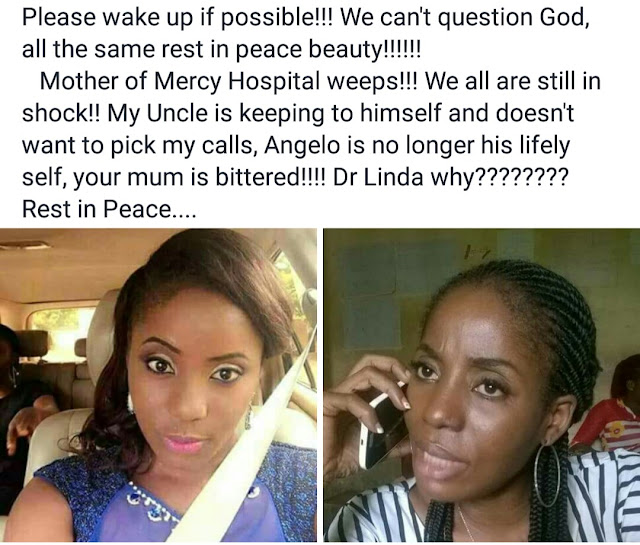Open the right photo of woman on phone
Image resolution: width=640 pixels, height=545 pixels.
(x=482, y=385)
